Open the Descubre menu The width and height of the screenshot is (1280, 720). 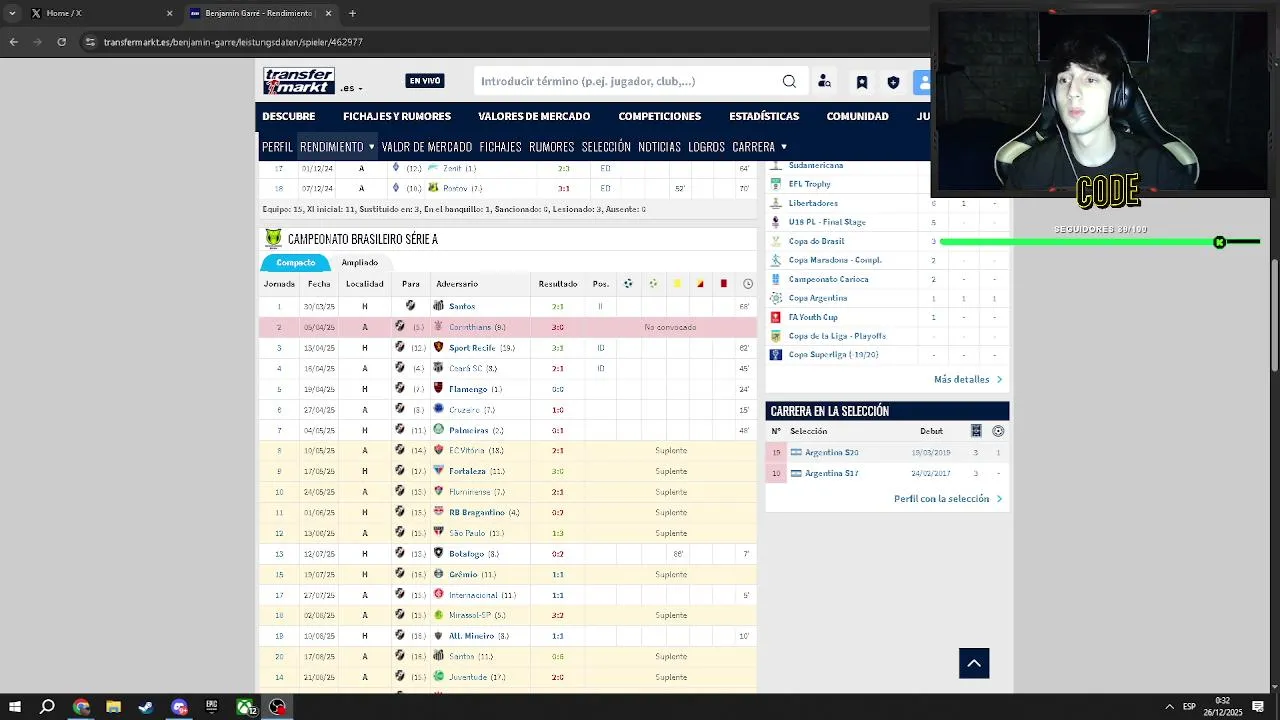point(288,116)
